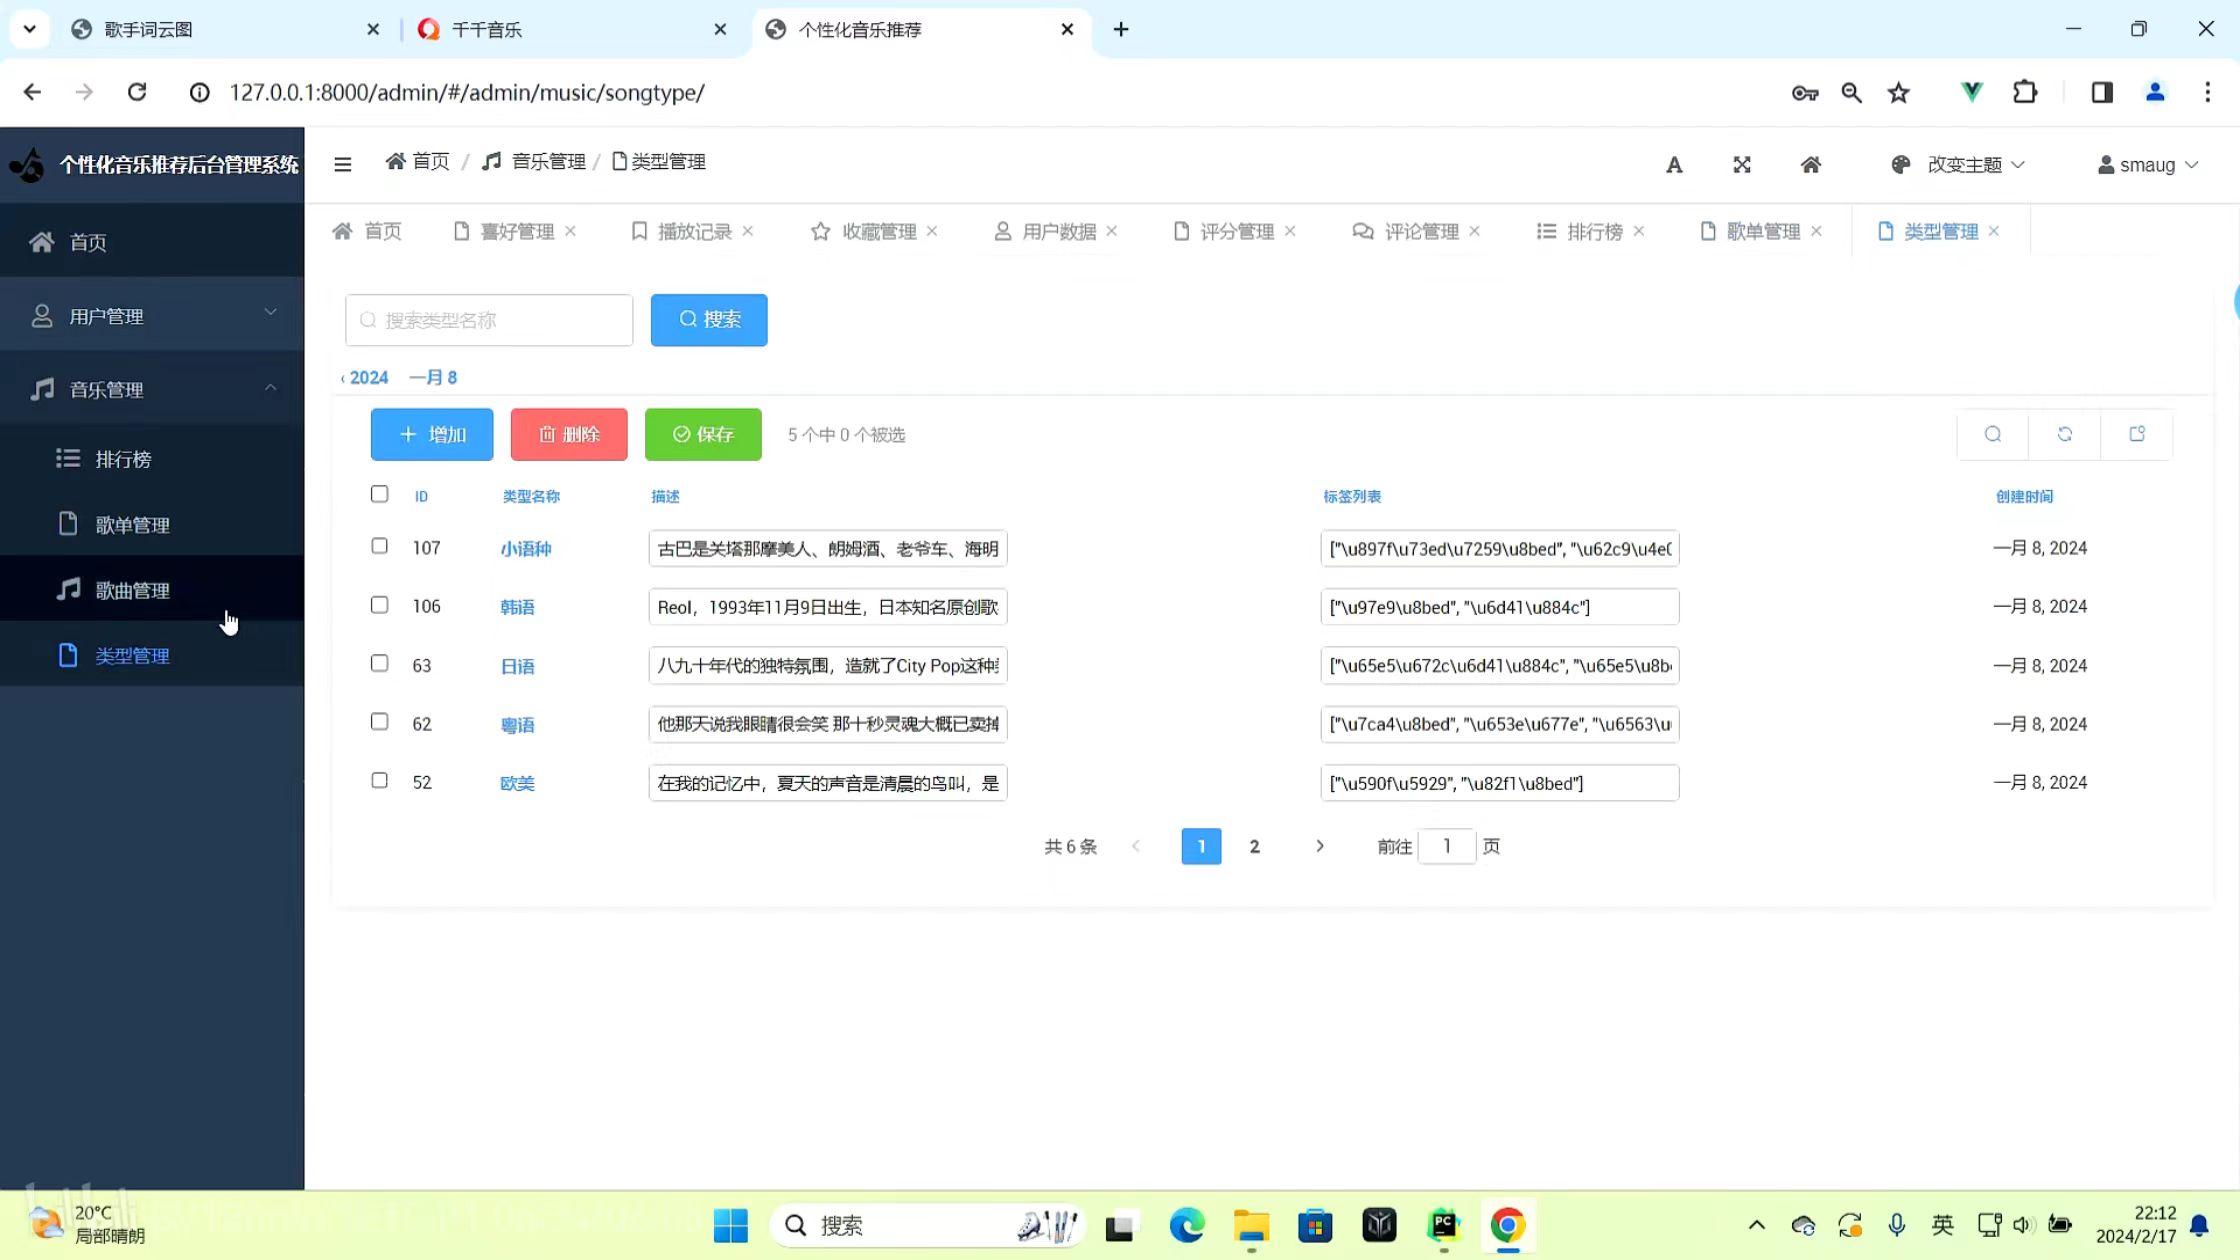Check the row for ID 106 韩语
The image size is (2240, 1260).
pyautogui.click(x=379, y=605)
